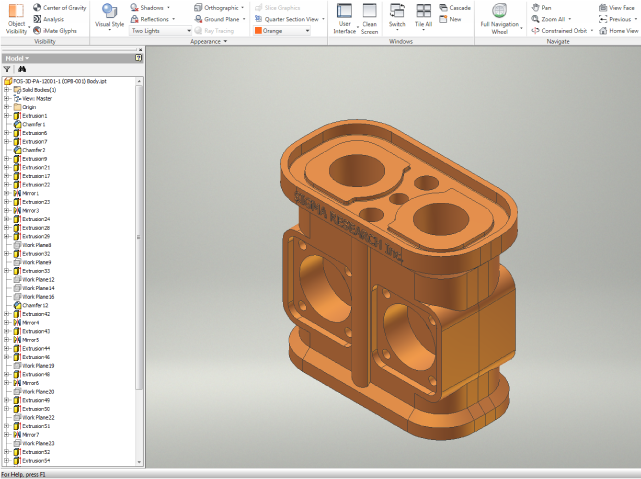
Task: Select Extrusion9 feature
Action: coord(30,159)
